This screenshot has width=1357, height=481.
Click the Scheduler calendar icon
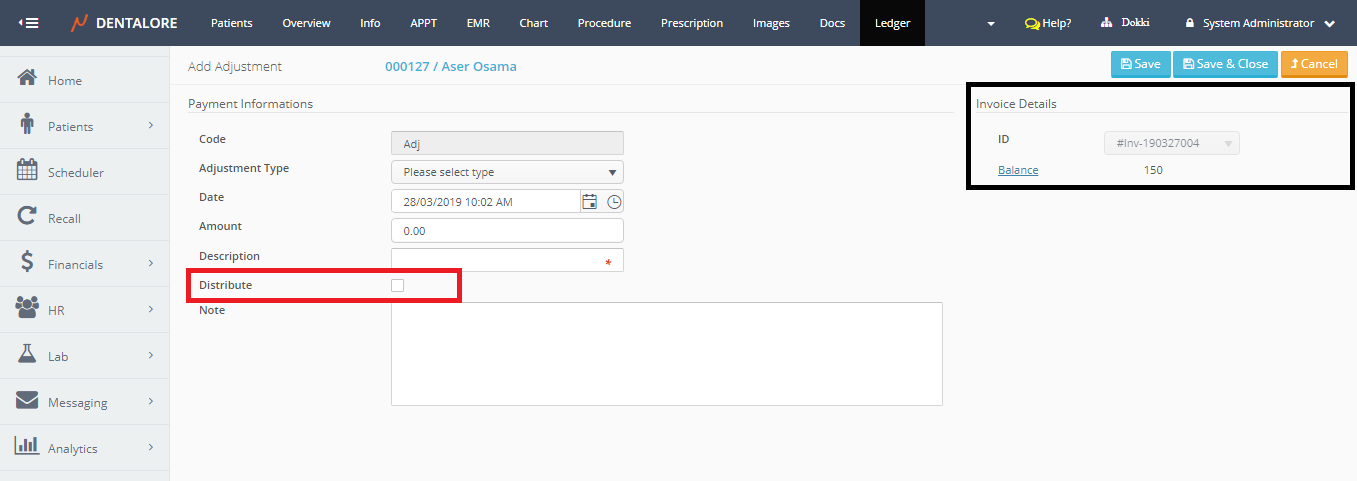28,171
